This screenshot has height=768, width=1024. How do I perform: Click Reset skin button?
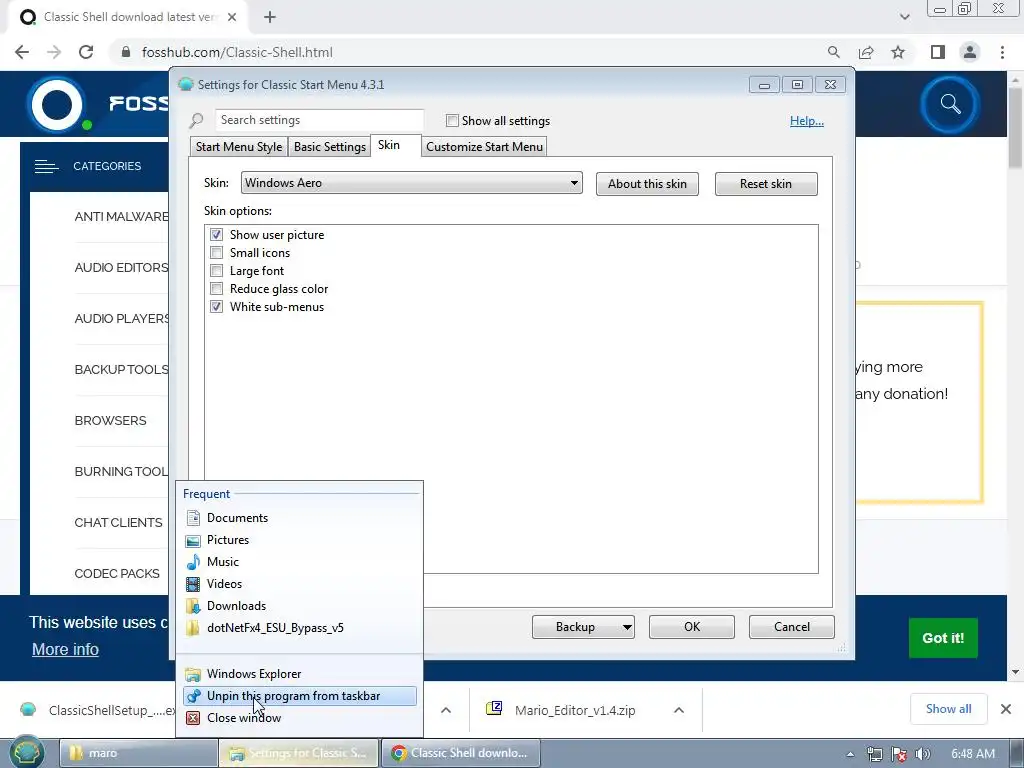point(766,184)
